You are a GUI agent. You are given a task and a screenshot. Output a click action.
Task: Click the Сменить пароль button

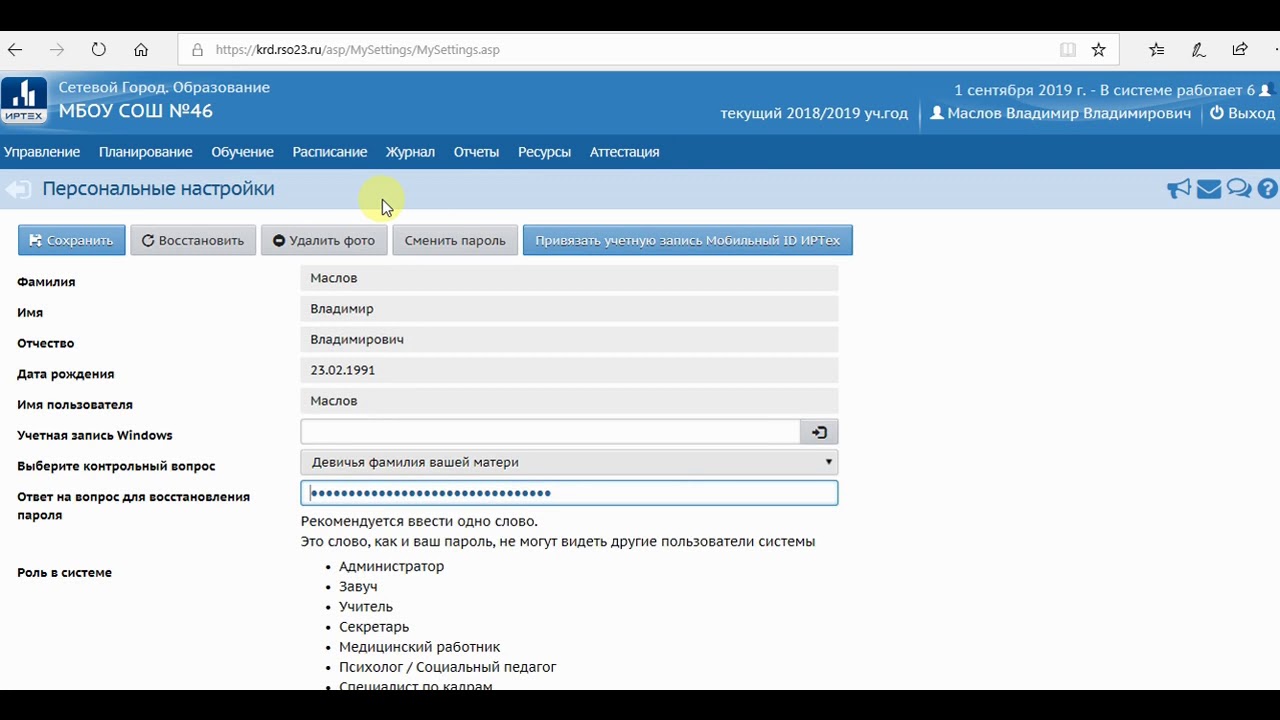455,240
